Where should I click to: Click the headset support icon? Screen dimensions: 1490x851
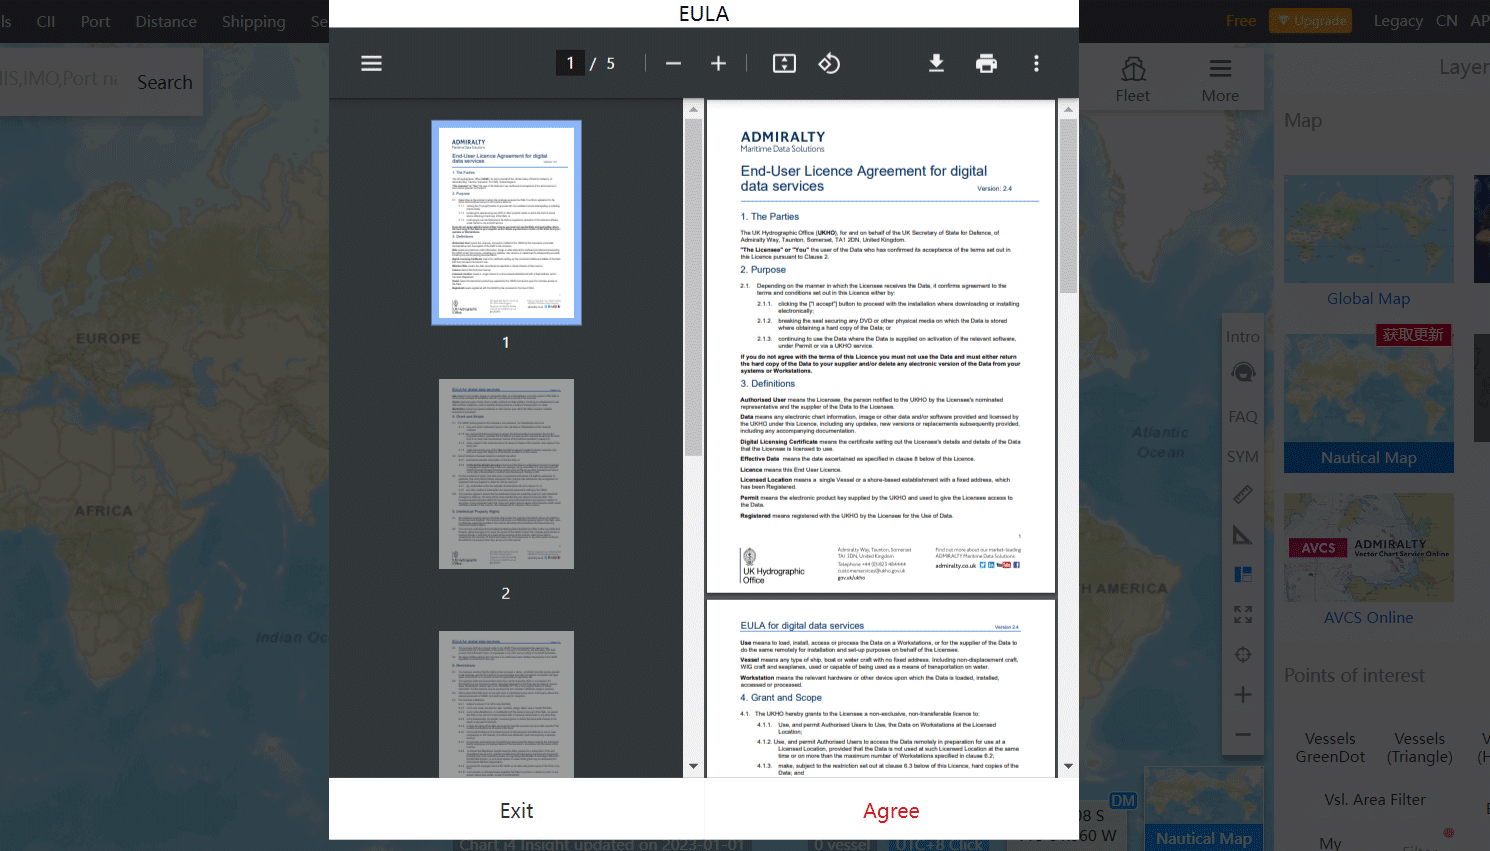coord(1243,373)
